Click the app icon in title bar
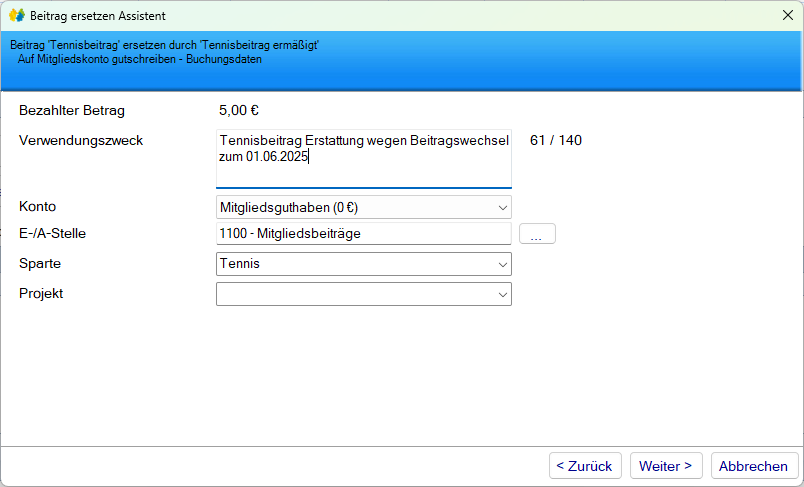This screenshot has height=487, width=804. point(16,16)
